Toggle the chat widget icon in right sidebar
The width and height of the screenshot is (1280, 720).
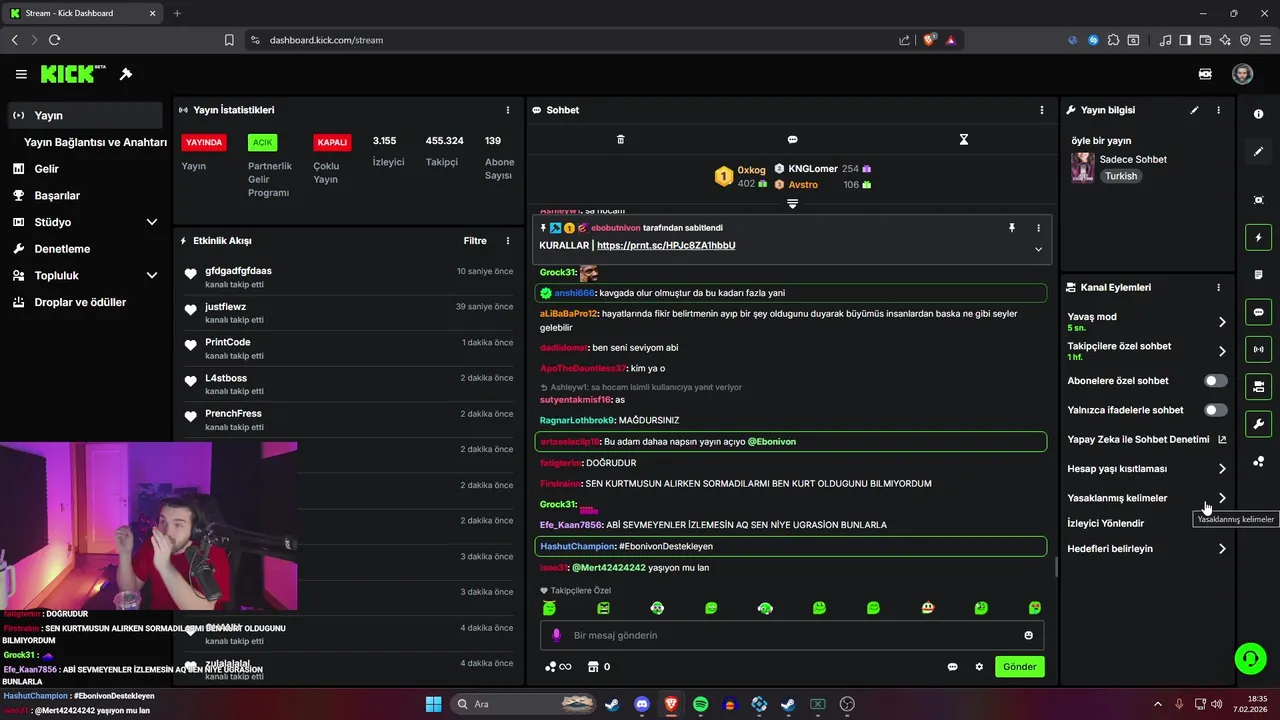(1258, 312)
